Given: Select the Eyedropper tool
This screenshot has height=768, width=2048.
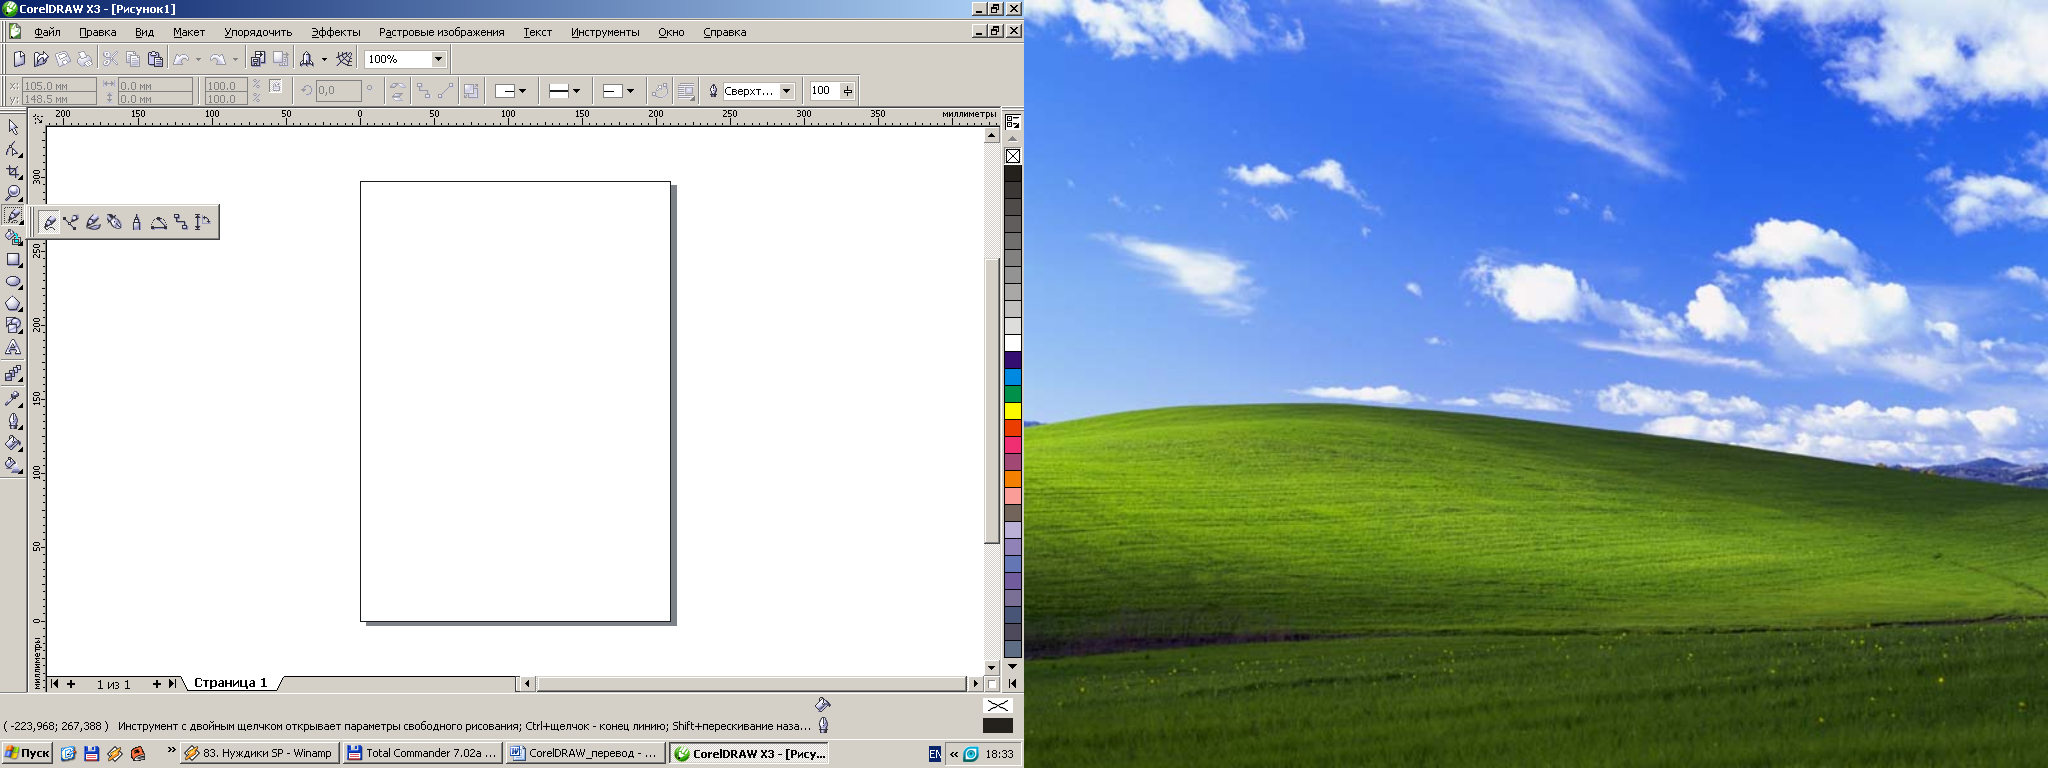Looking at the screenshot, I should pyautogui.click(x=13, y=398).
